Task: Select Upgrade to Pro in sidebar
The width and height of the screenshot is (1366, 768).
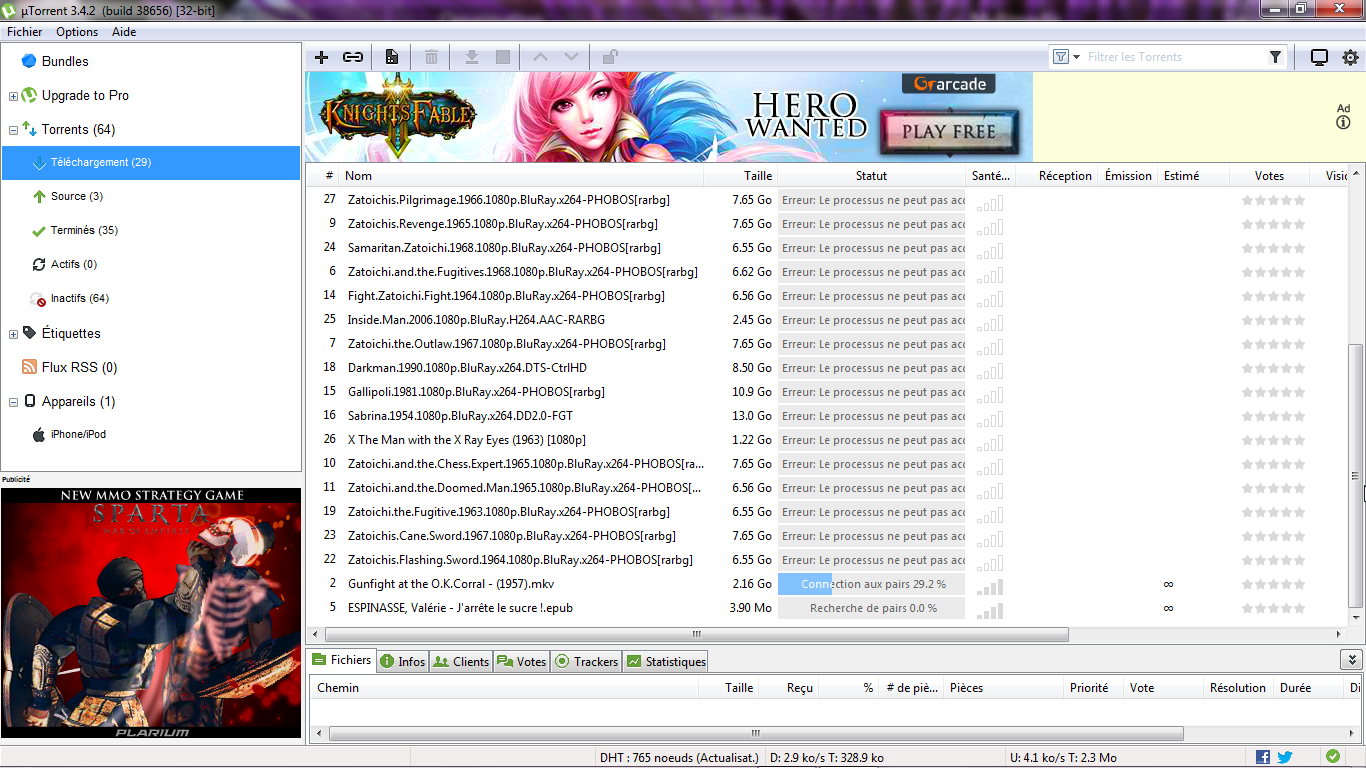Action: pos(85,95)
